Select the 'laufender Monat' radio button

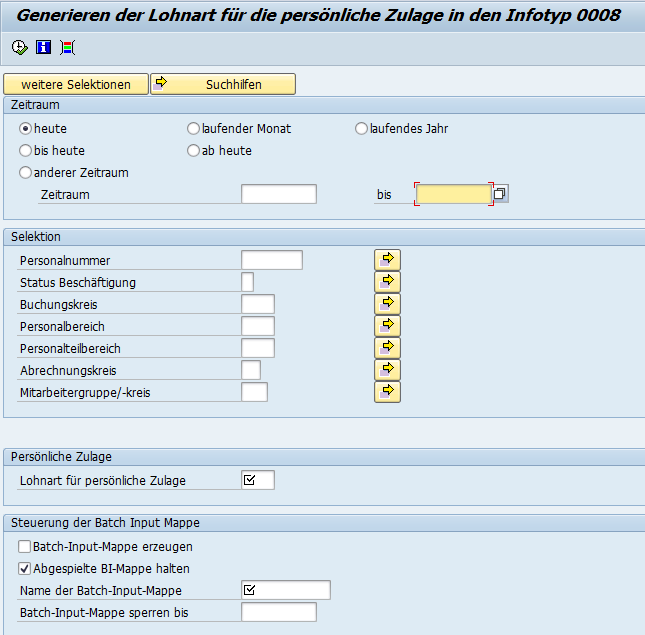(x=194, y=129)
